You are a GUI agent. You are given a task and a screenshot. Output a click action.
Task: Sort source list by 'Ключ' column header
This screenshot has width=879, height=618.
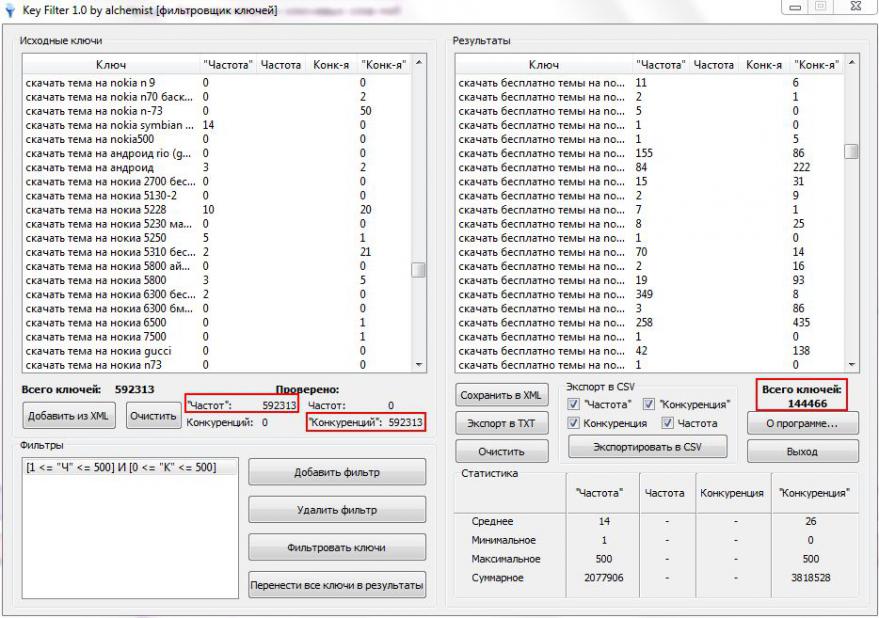(111, 64)
